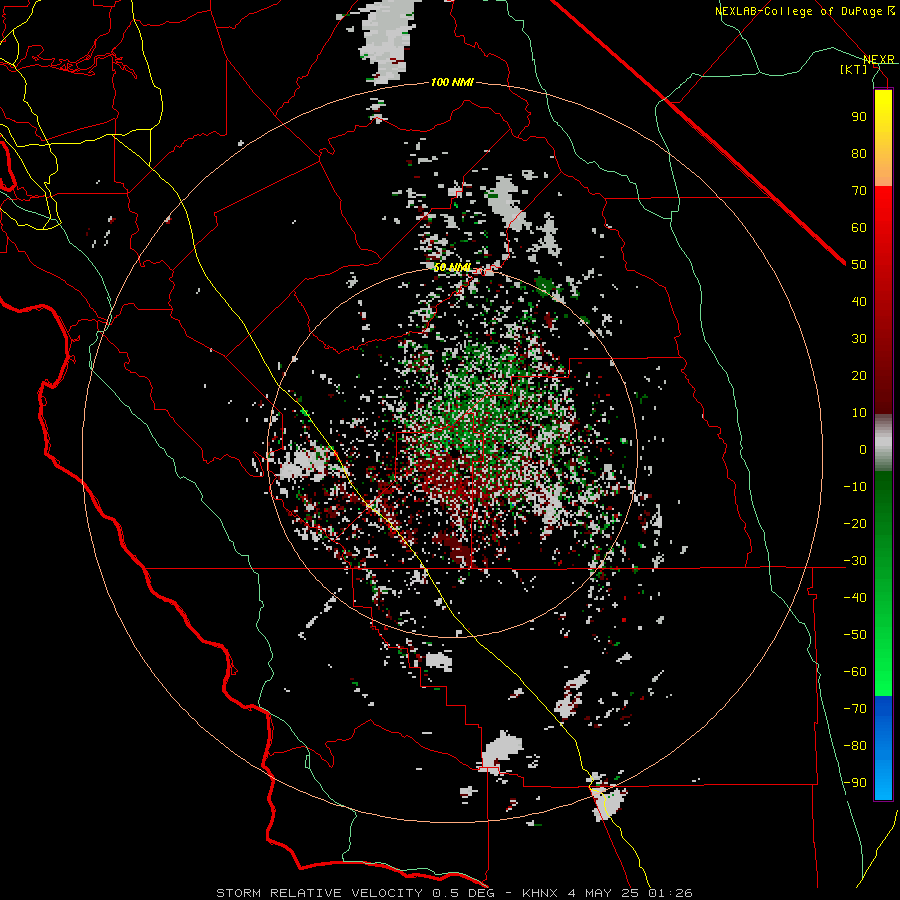This screenshot has height=900, width=900.
Task: Click the -30 value on velocity scale
Action: [855, 561]
